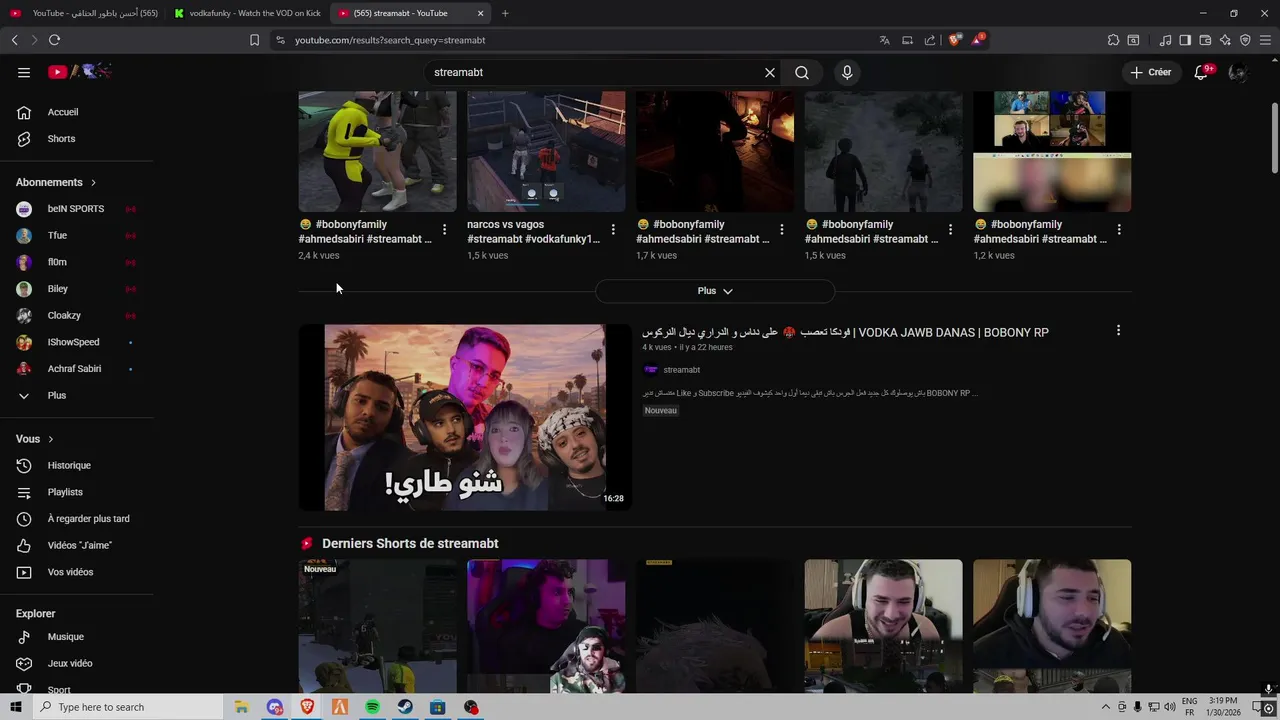Viewport: 1280px width, 720px height.
Task: Open the account avatar menu
Action: [1237, 72]
